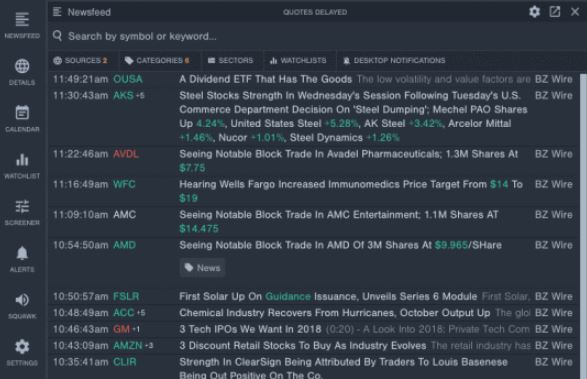Click the FSLR ticker symbol
This screenshot has width=587, height=379.
[x=126, y=296]
